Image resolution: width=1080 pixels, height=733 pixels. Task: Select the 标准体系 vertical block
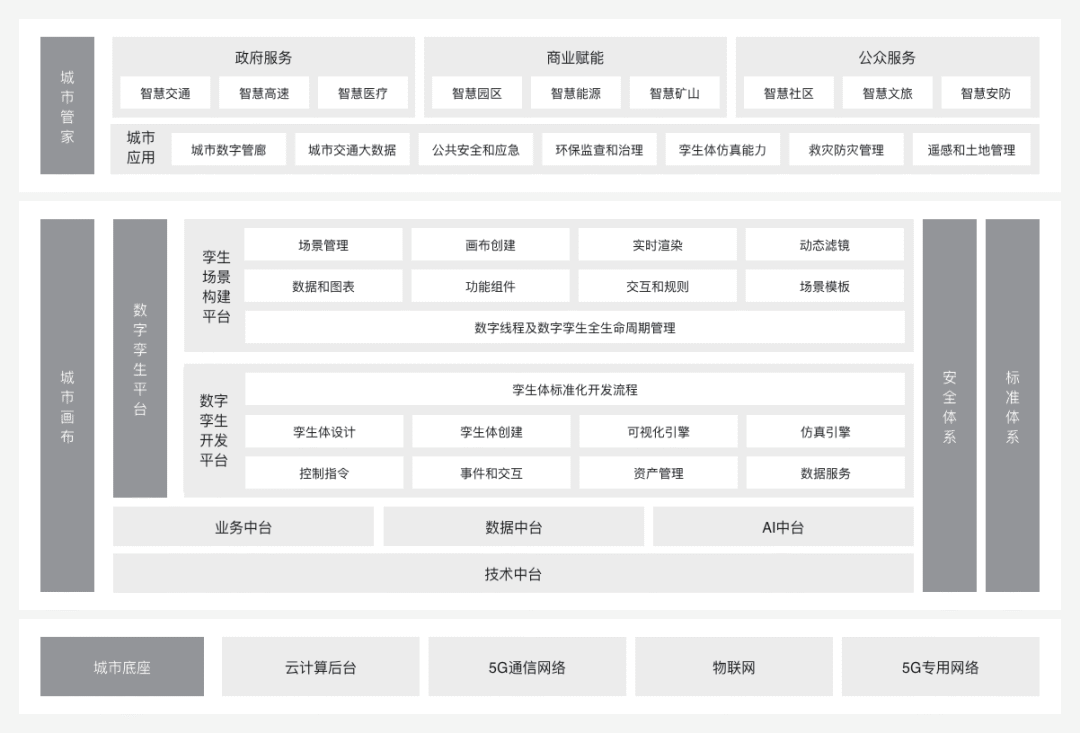(x=1012, y=406)
